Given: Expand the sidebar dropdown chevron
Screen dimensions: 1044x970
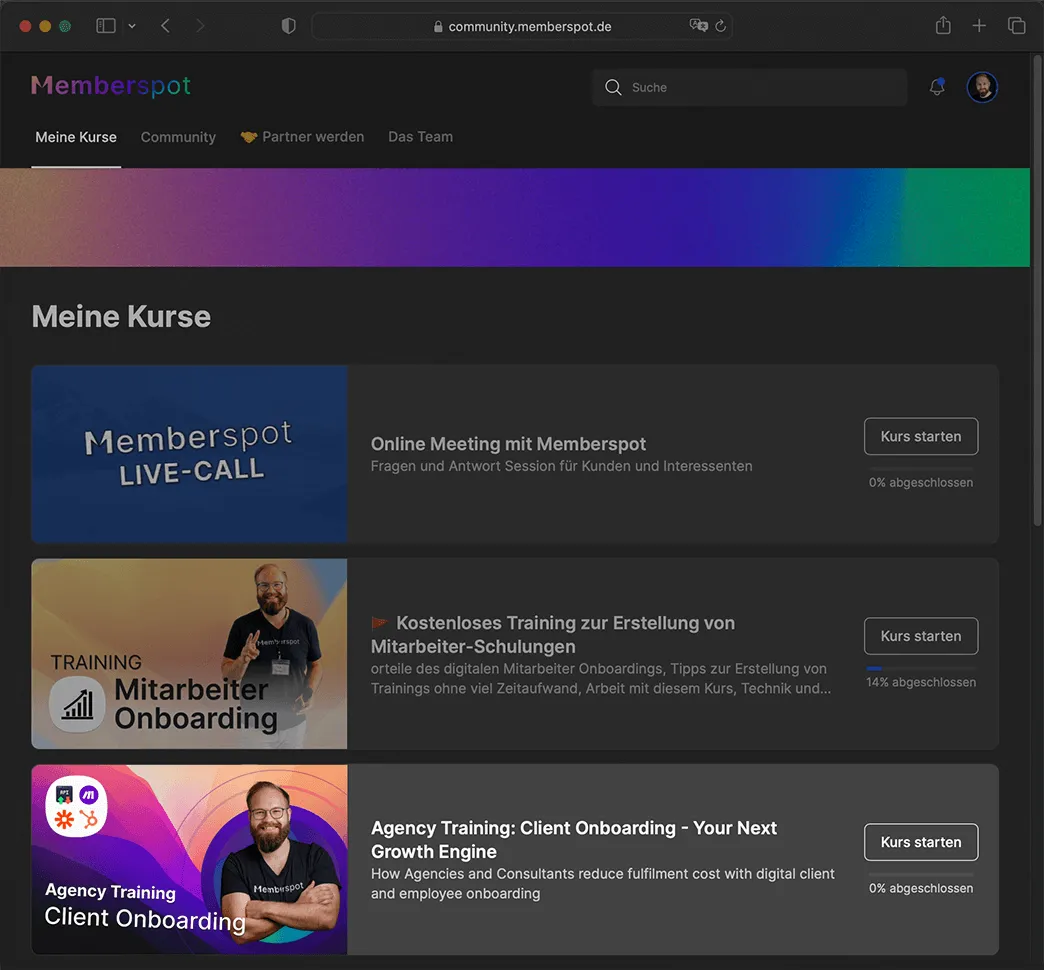Looking at the screenshot, I should pyautogui.click(x=132, y=26).
